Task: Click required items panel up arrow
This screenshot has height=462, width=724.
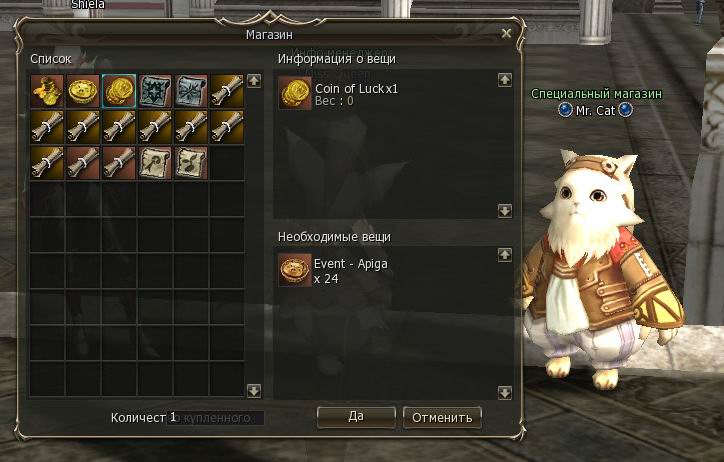Action: coord(505,255)
